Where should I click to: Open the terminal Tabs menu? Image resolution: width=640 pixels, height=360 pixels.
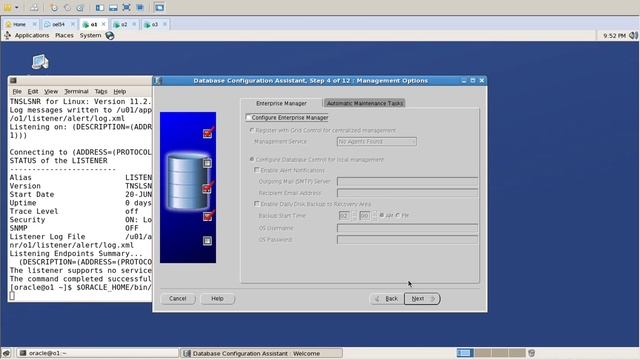pos(101,91)
